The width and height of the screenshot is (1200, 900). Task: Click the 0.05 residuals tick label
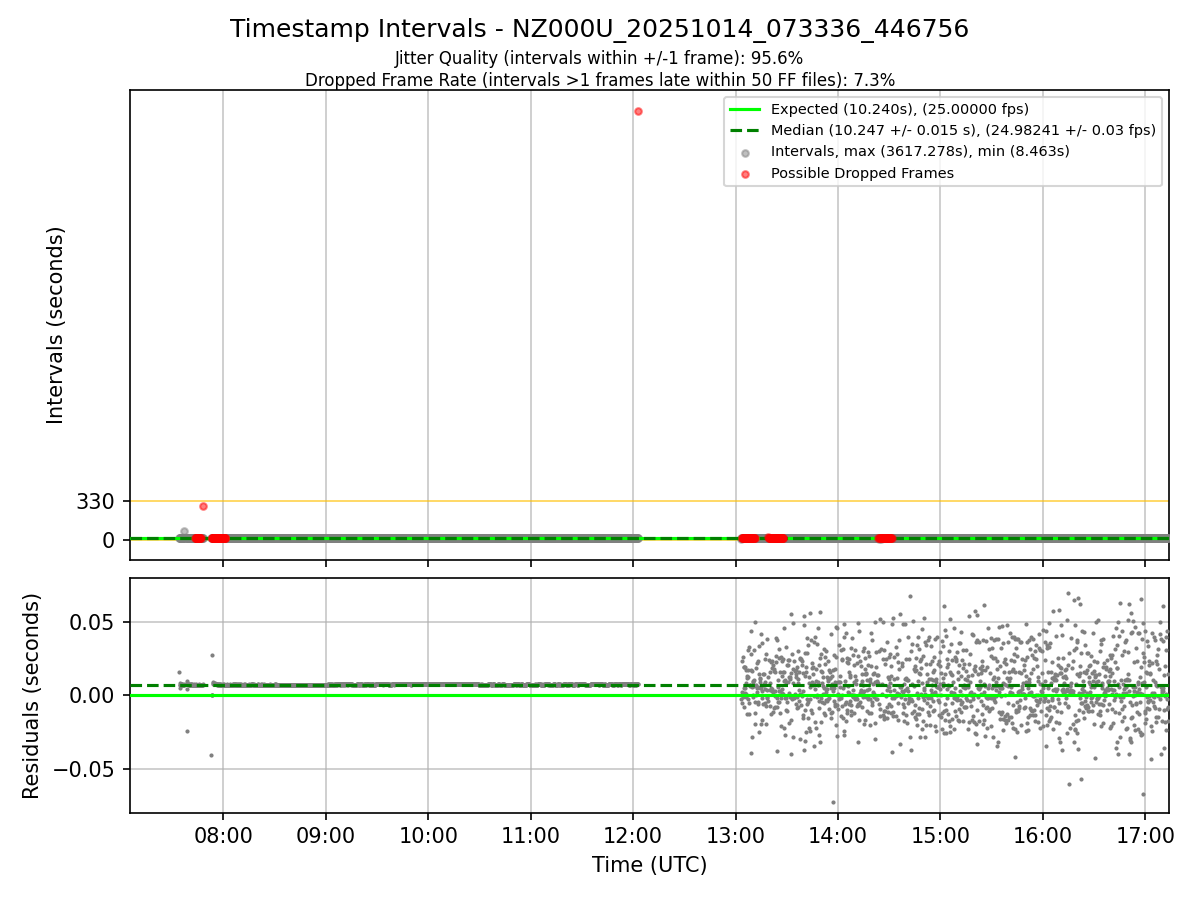[94, 622]
